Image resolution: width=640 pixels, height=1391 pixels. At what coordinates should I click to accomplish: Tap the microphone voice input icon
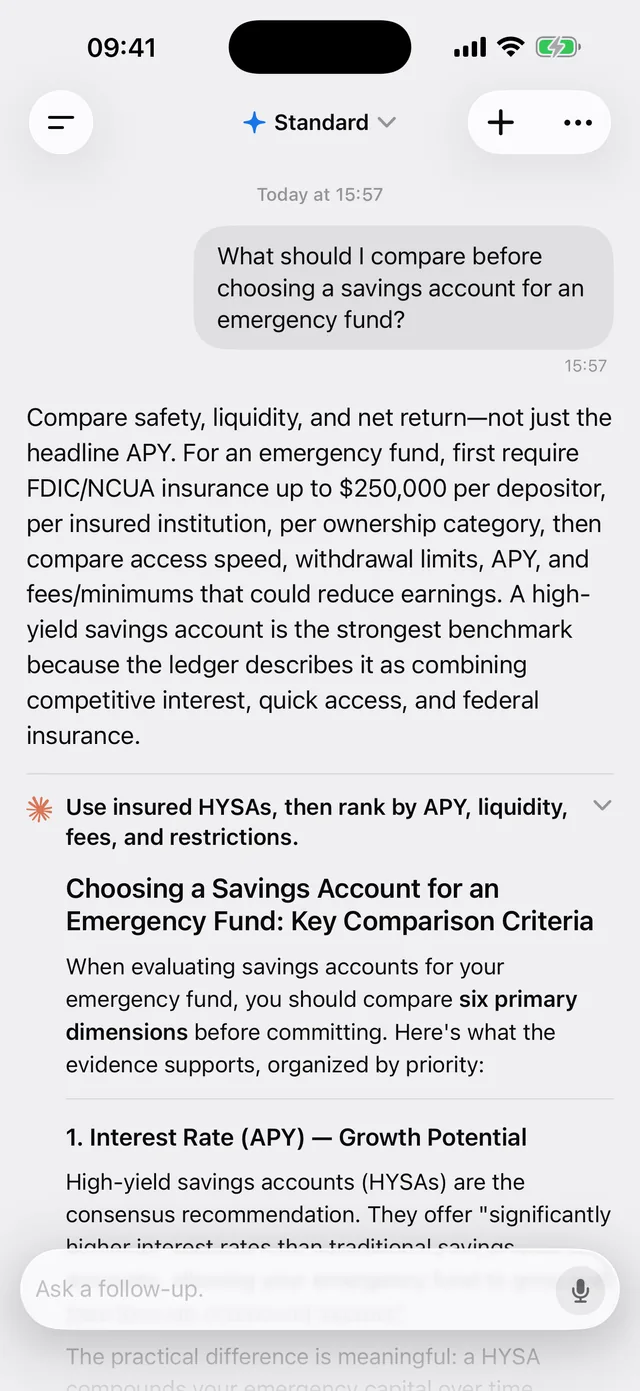coord(580,1290)
